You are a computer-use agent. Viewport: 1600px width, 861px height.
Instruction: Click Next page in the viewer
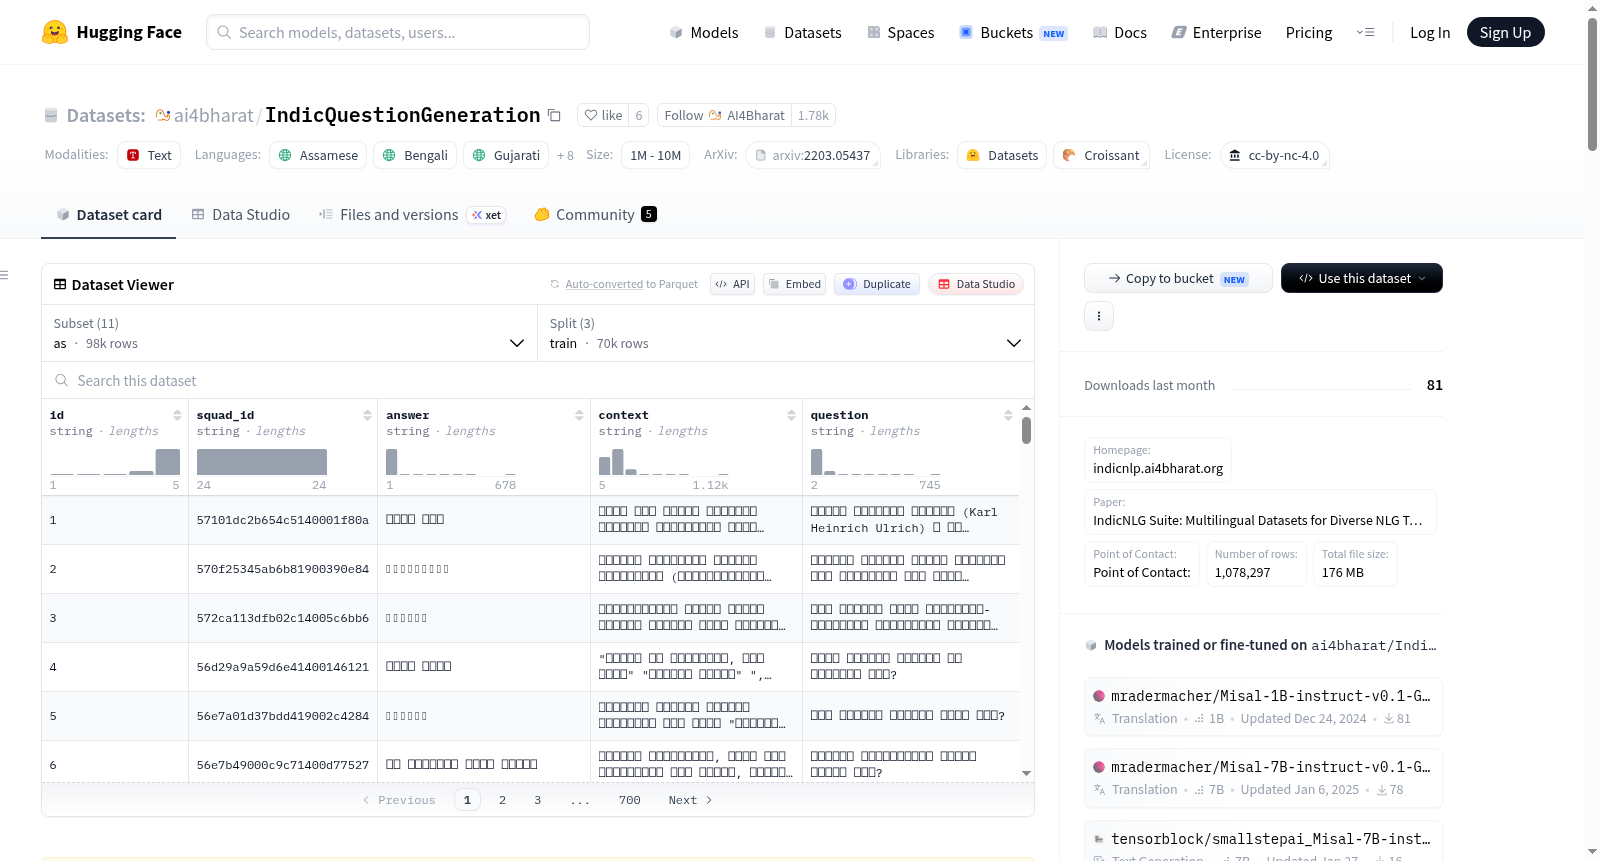click(690, 800)
